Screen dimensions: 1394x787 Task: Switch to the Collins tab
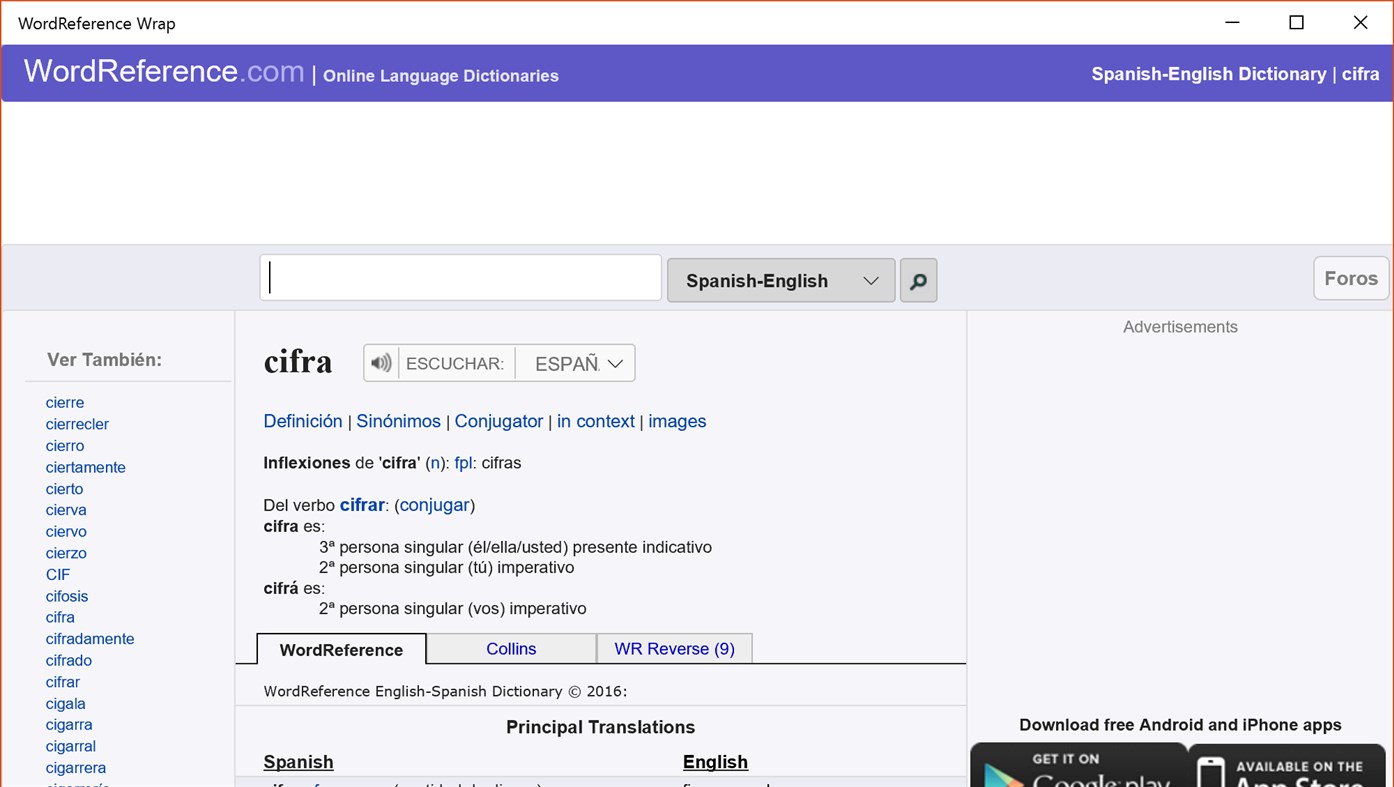tap(511, 649)
